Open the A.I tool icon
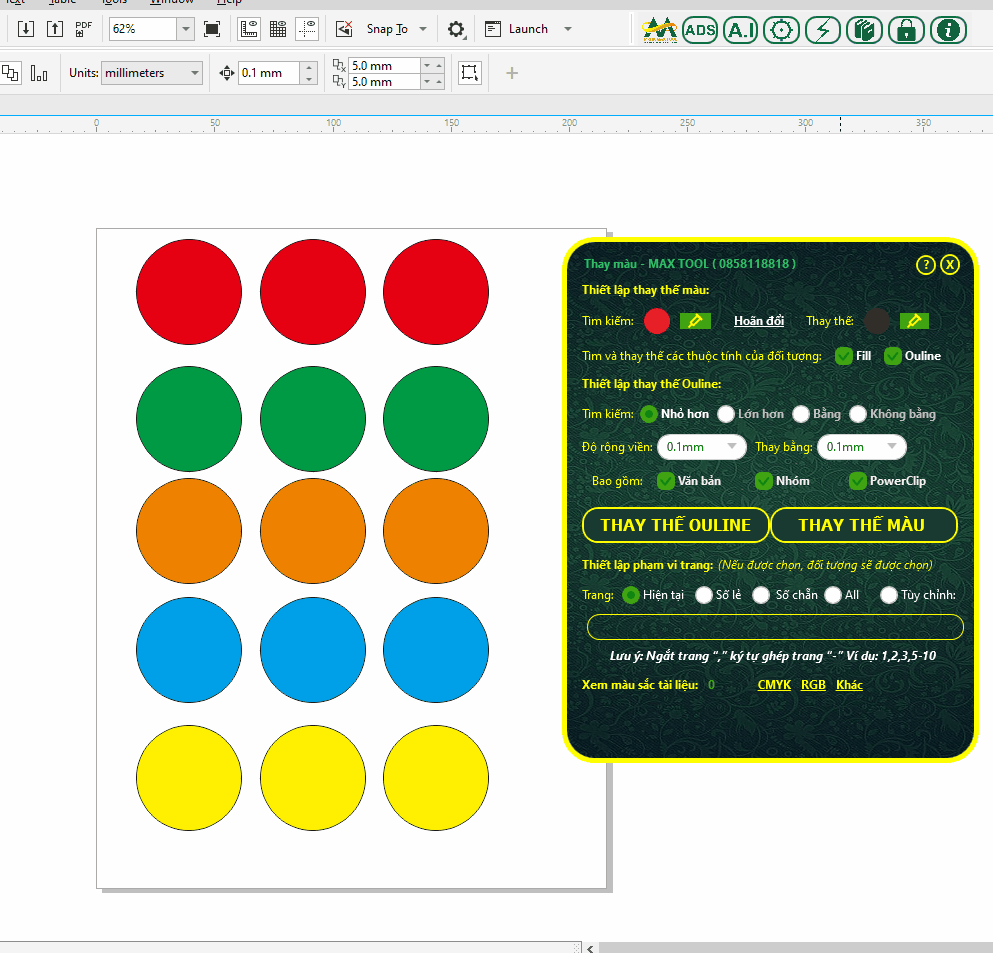Viewport: 993px width, 953px height. (x=740, y=30)
